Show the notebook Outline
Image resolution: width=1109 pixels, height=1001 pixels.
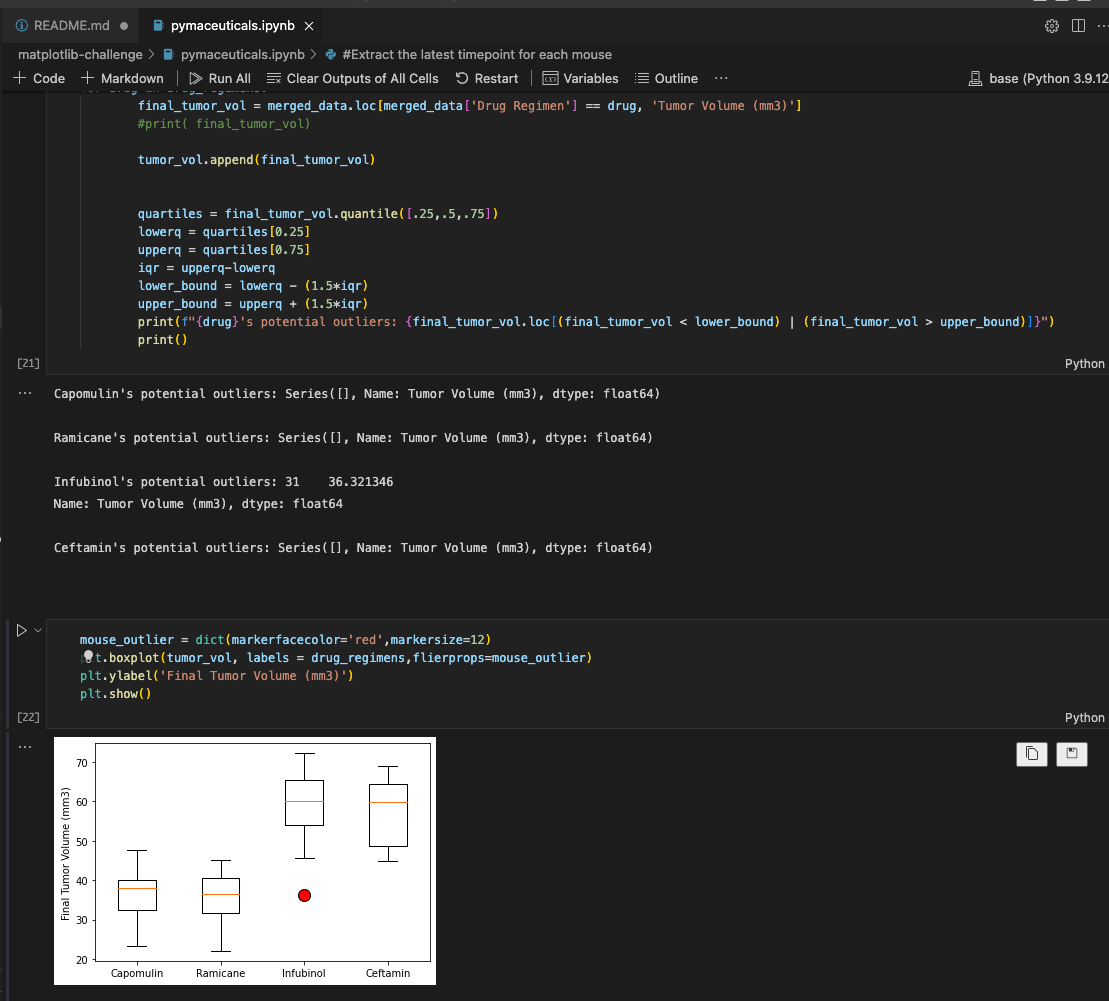tap(666, 79)
